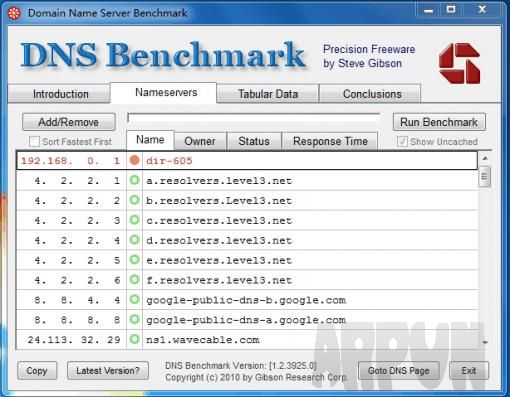This screenshot has width=510, height=397.
Task: Click IP address 4.2.2.5
Action: click(77, 260)
